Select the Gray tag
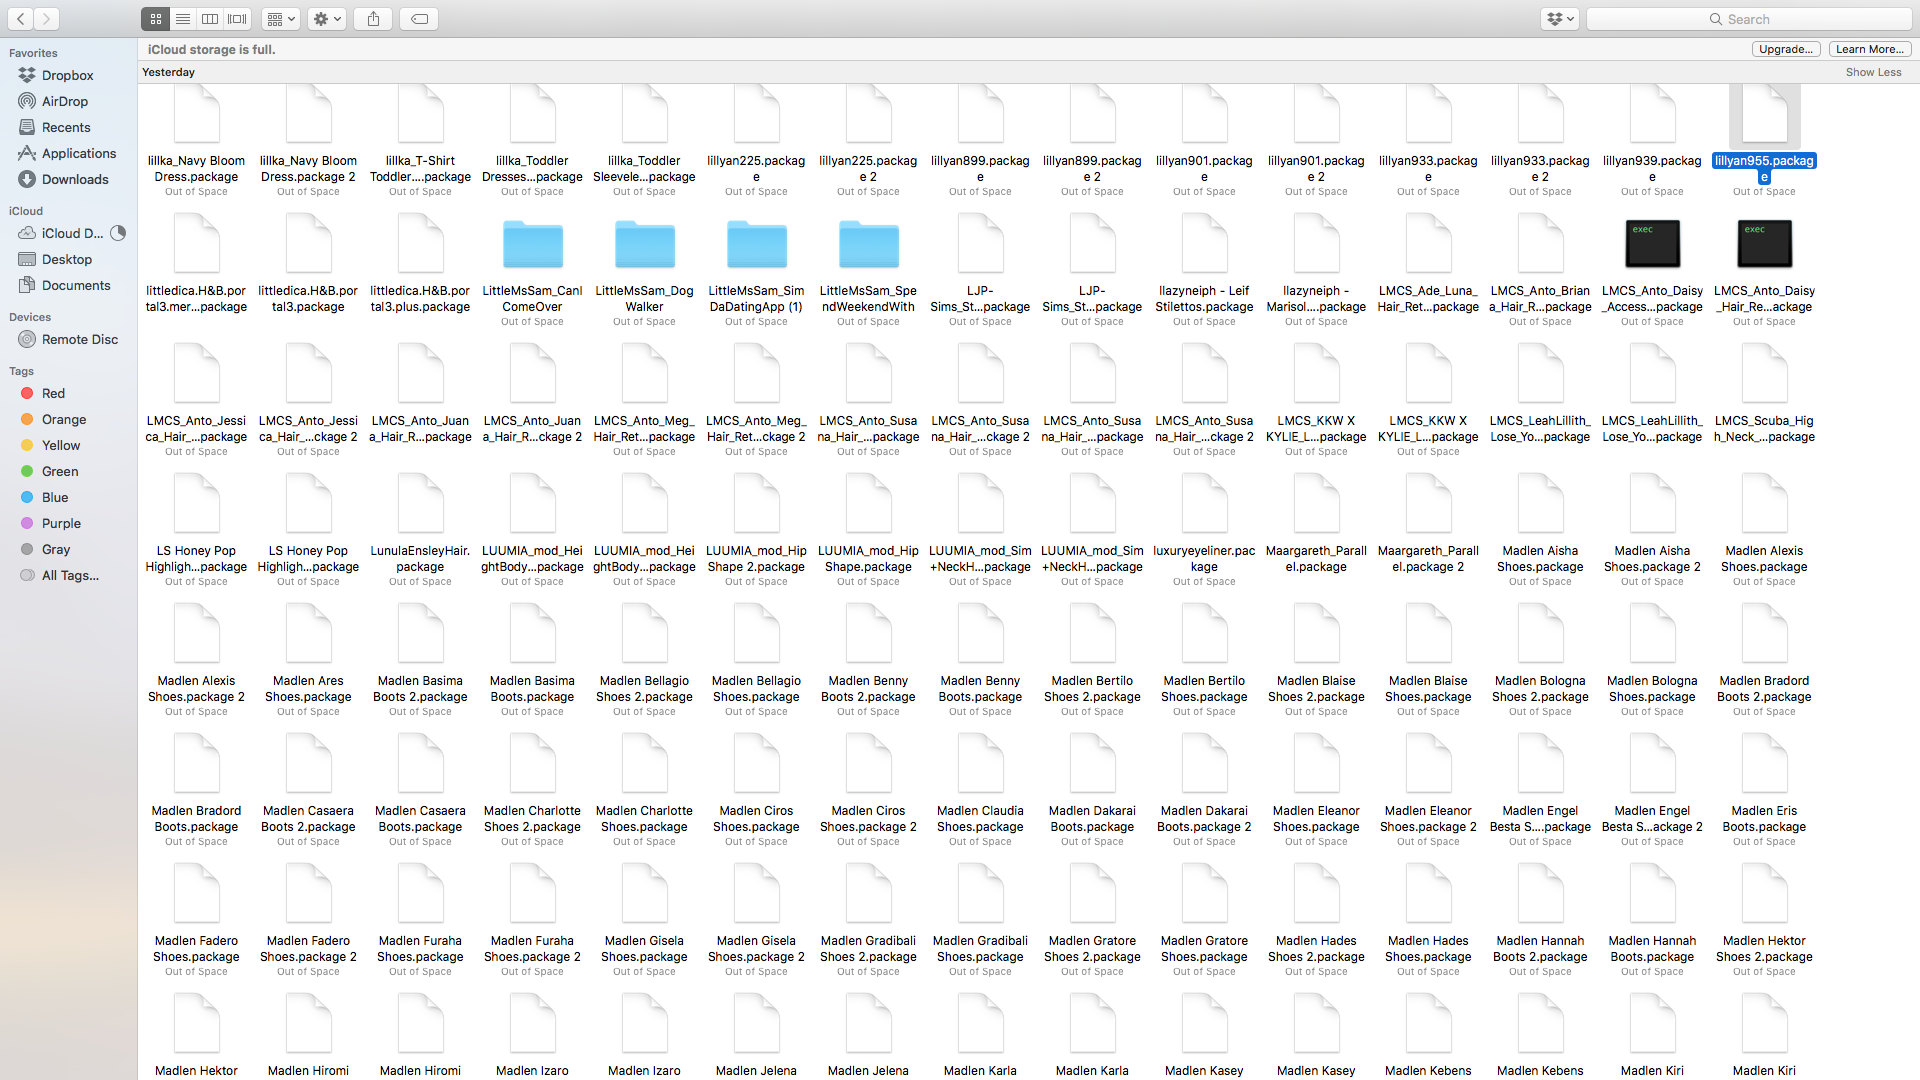The image size is (1920, 1080). click(x=56, y=549)
